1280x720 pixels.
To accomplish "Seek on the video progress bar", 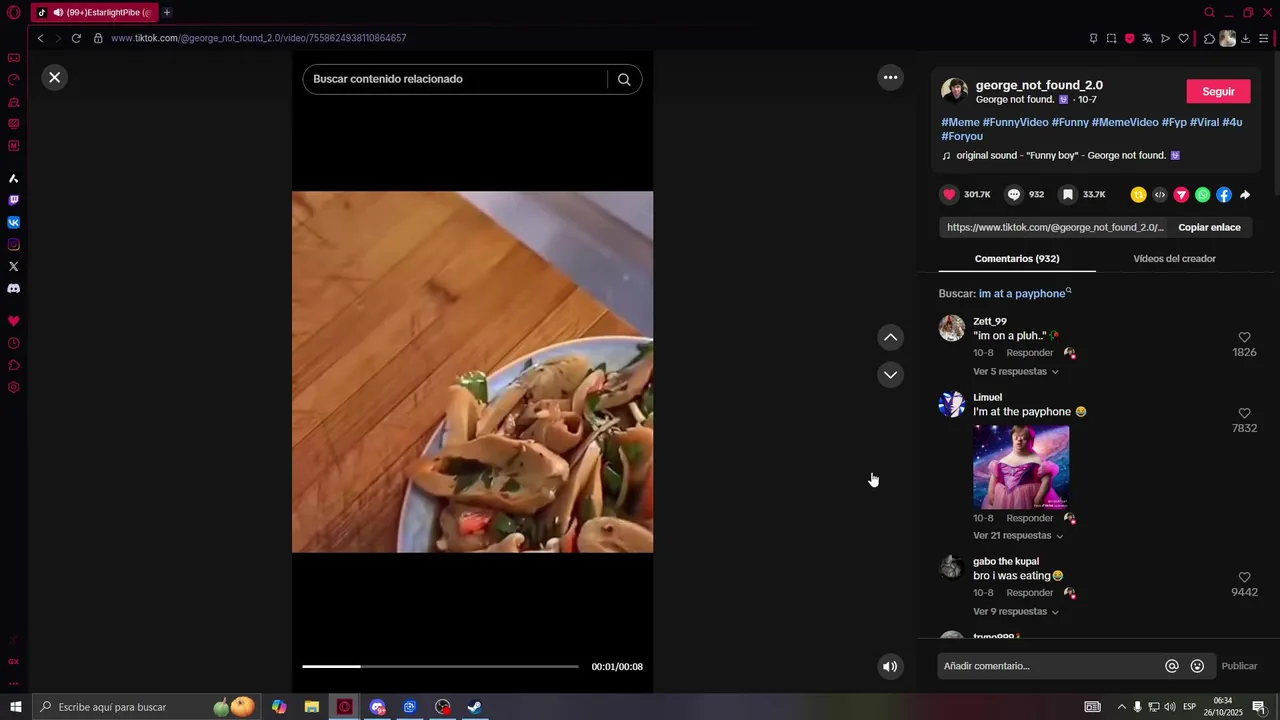I will [440, 666].
